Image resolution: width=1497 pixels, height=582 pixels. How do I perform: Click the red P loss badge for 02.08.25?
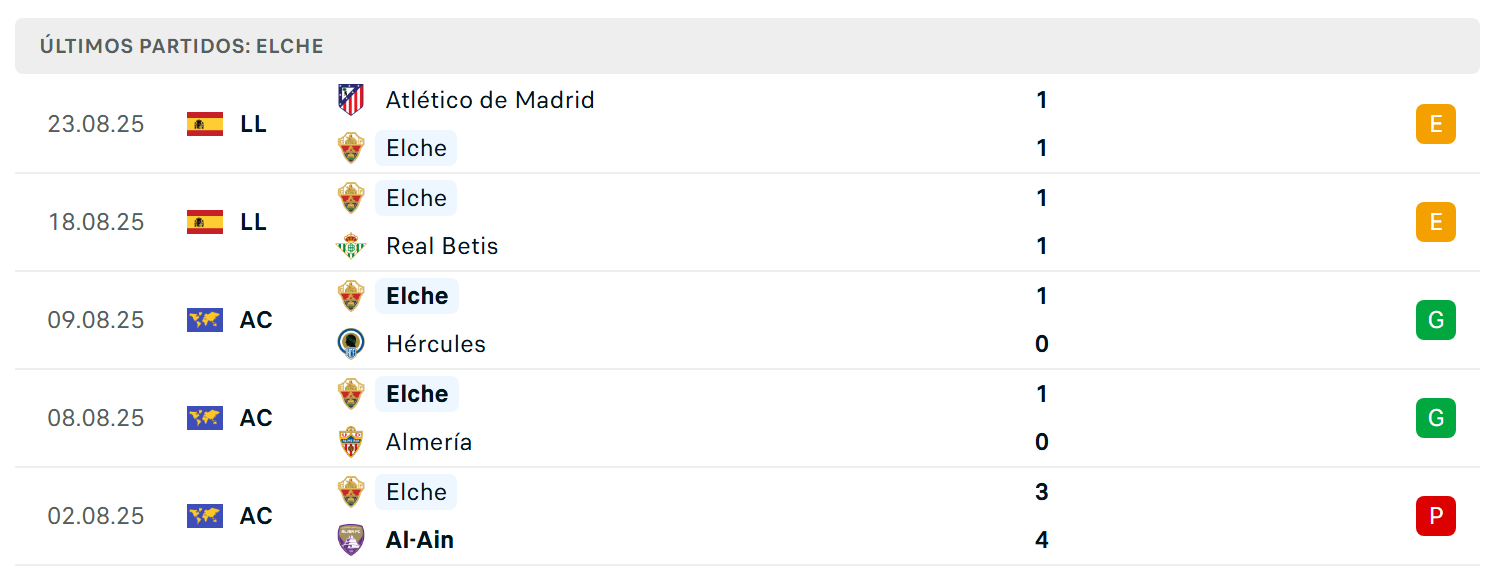coord(1436,516)
